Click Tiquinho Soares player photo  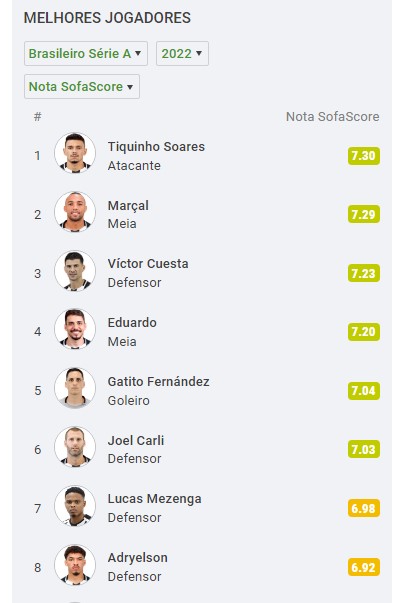coord(75,153)
